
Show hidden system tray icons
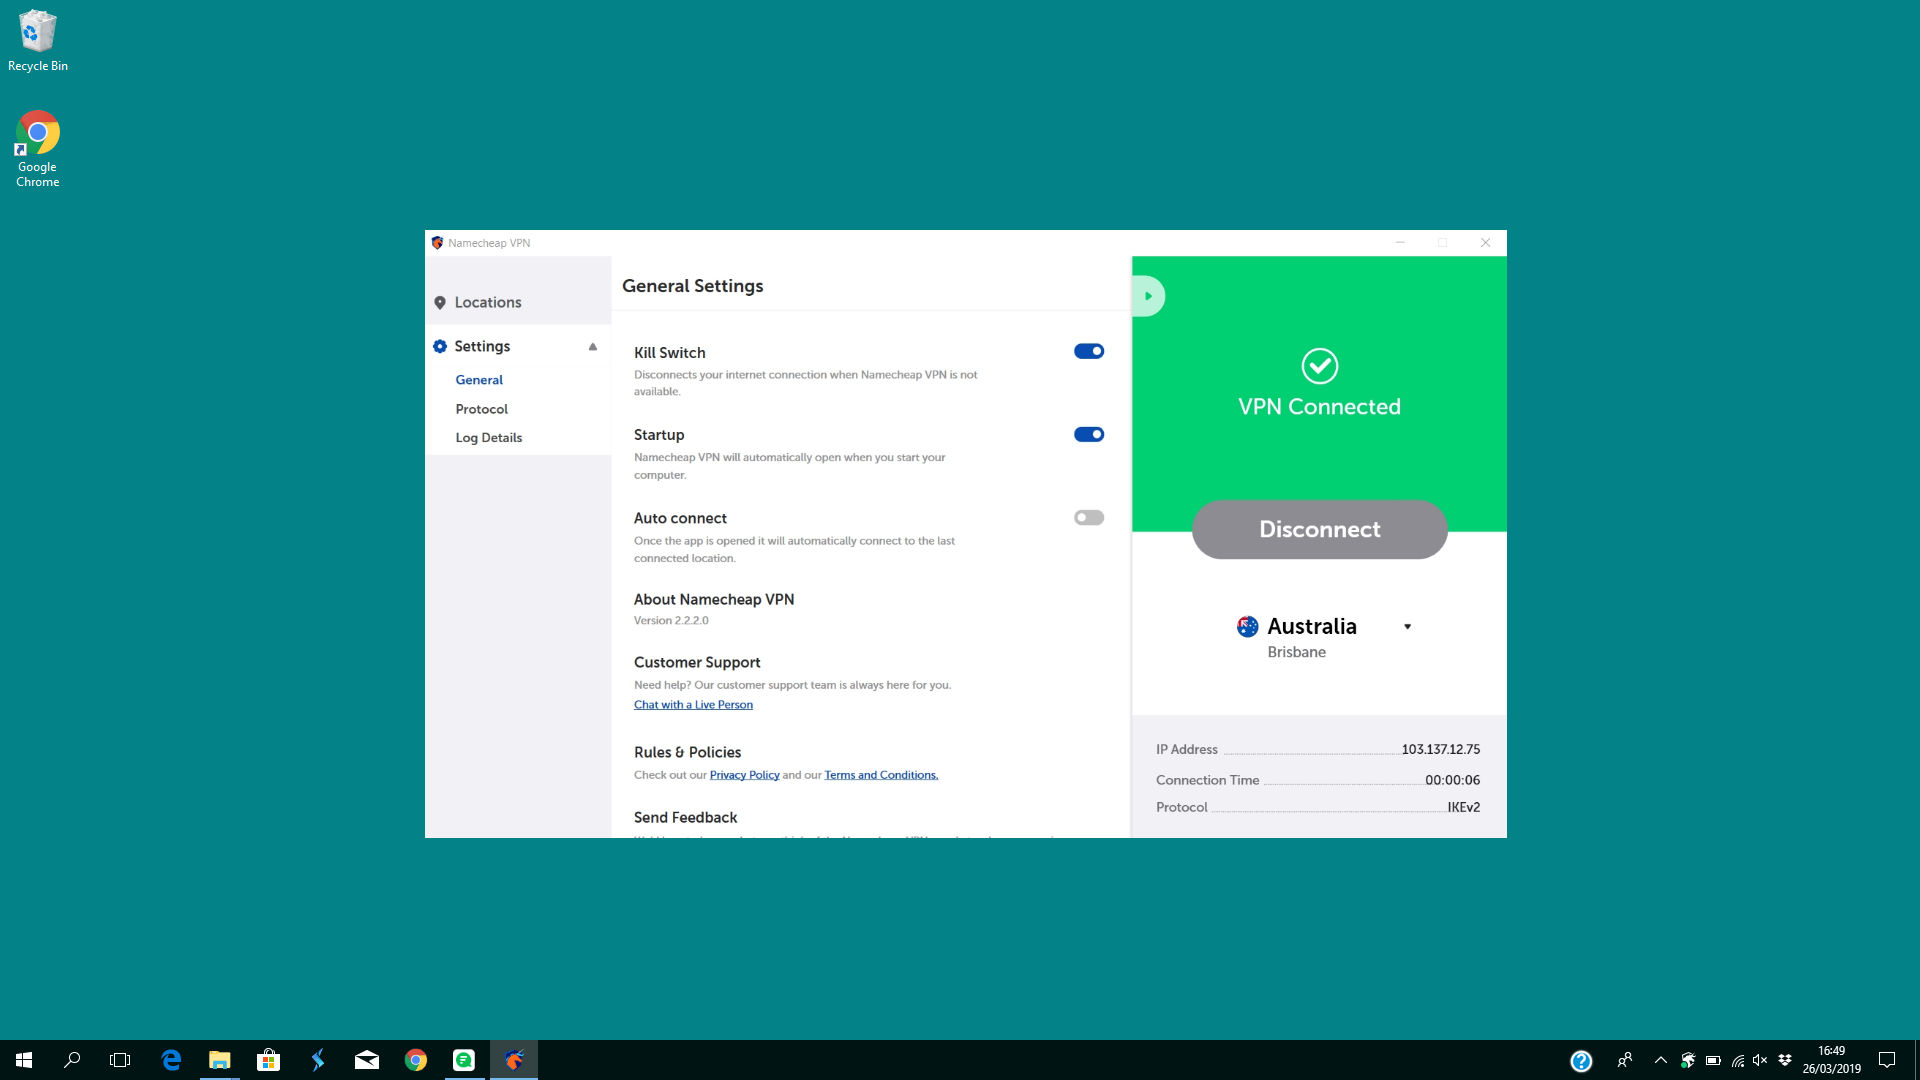tap(1661, 1060)
